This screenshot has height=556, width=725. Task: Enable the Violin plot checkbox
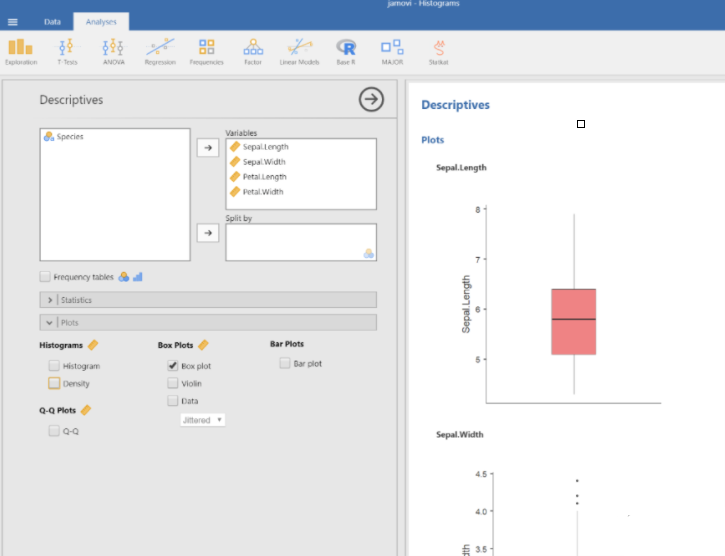pyautogui.click(x=173, y=383)
